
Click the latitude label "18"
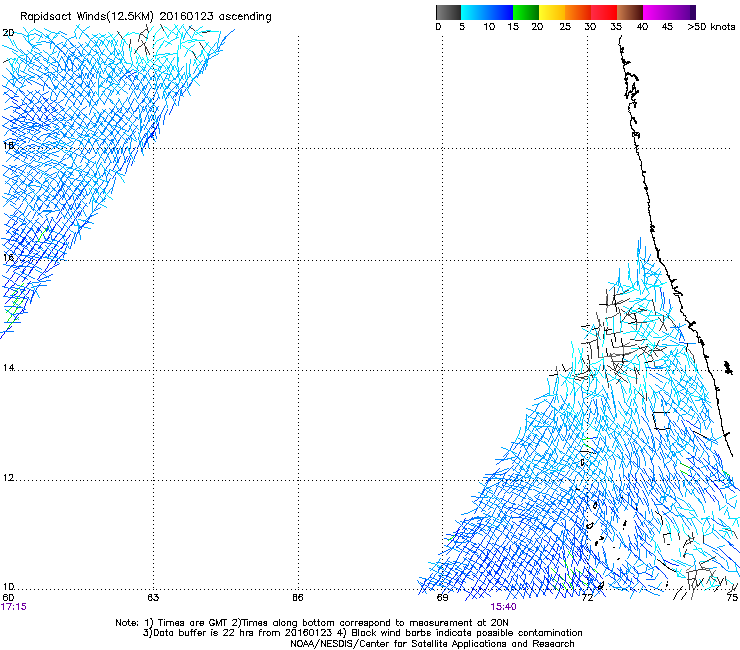[x=8, y=145]
